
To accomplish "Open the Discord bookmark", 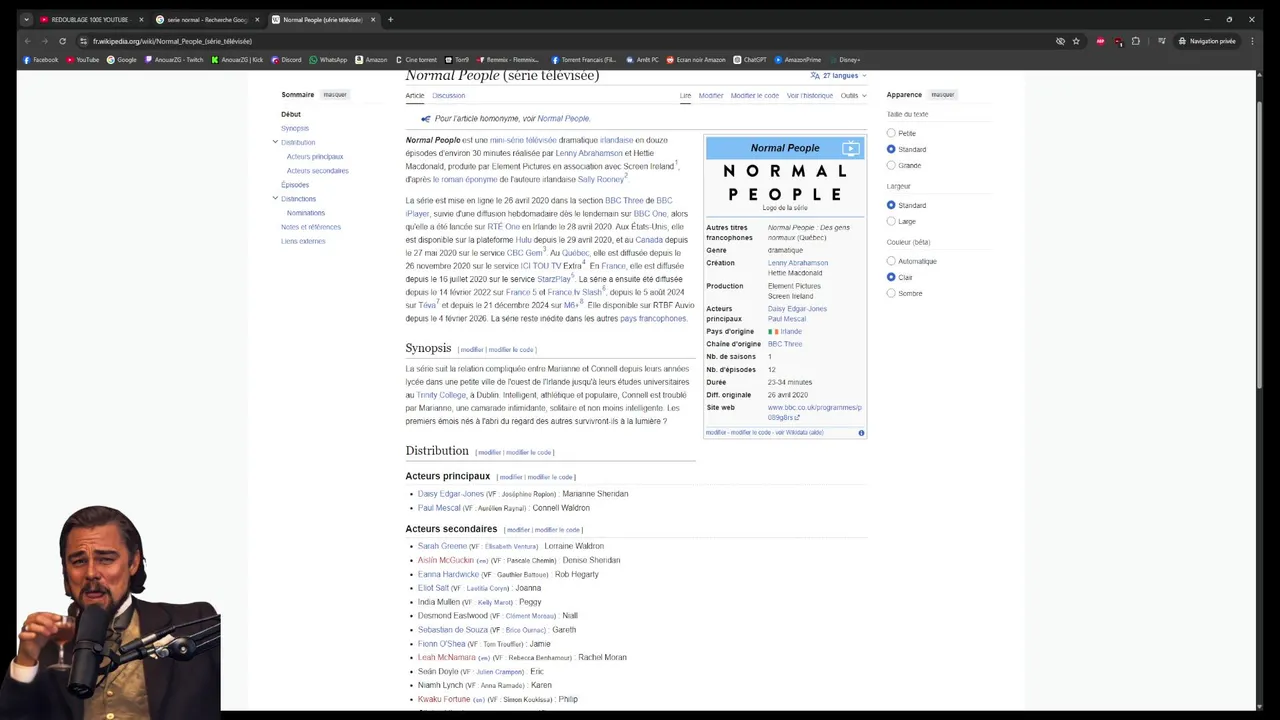I will tap(286, 59).
